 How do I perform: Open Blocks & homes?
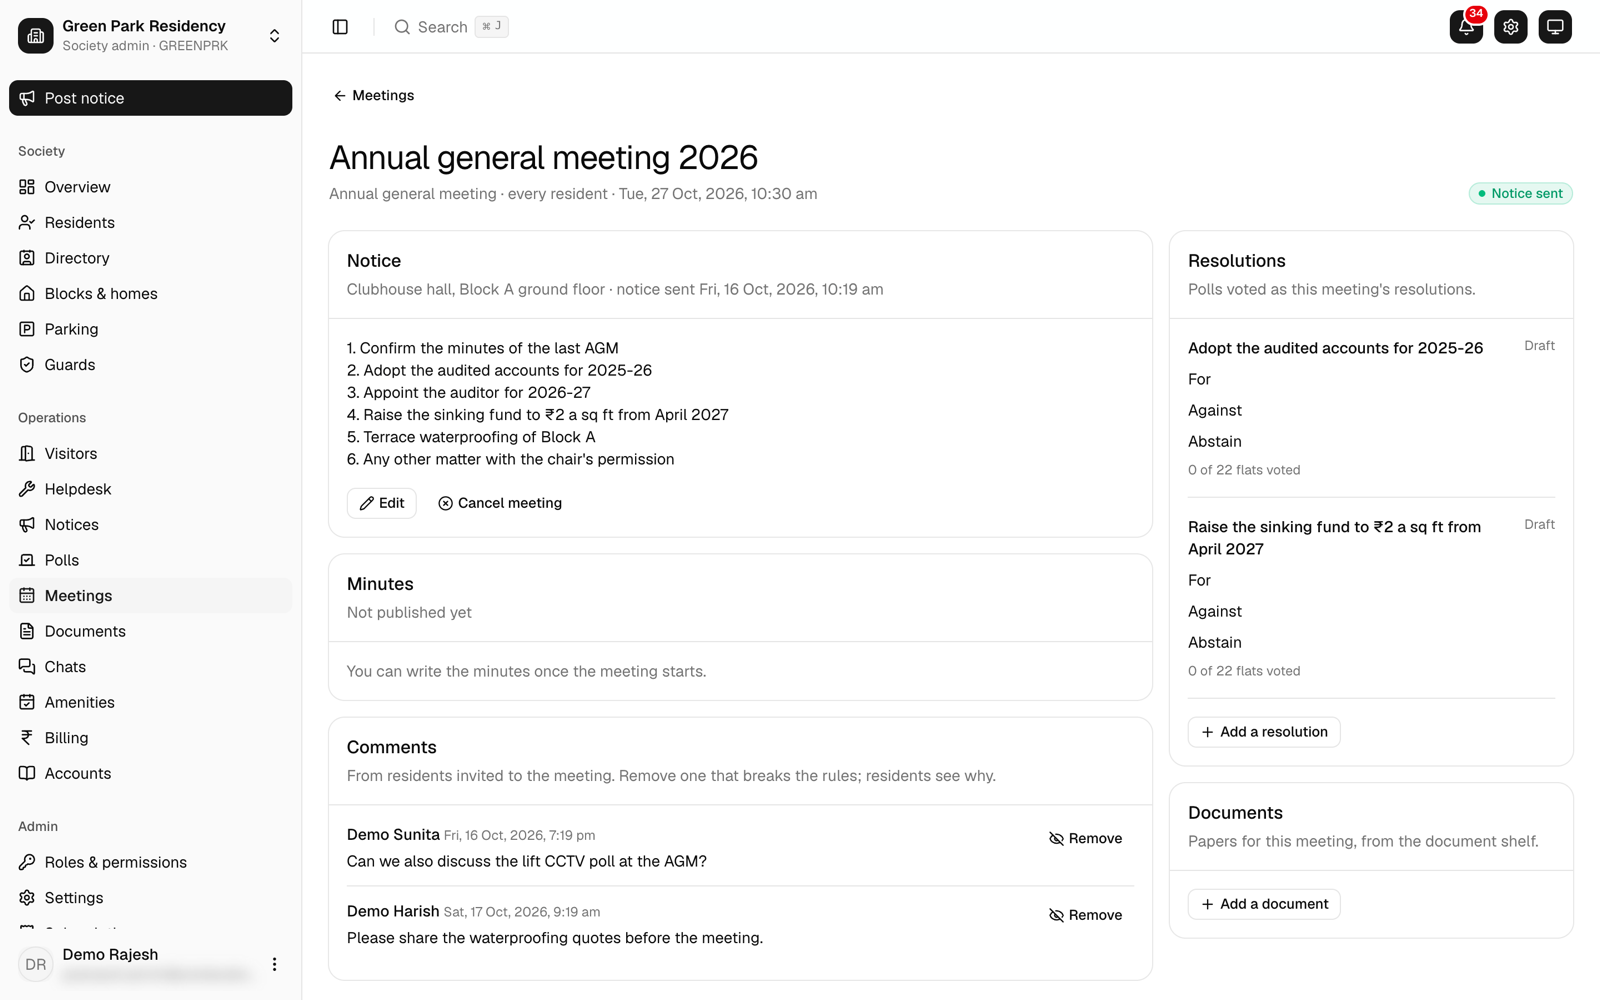point(150,293)
